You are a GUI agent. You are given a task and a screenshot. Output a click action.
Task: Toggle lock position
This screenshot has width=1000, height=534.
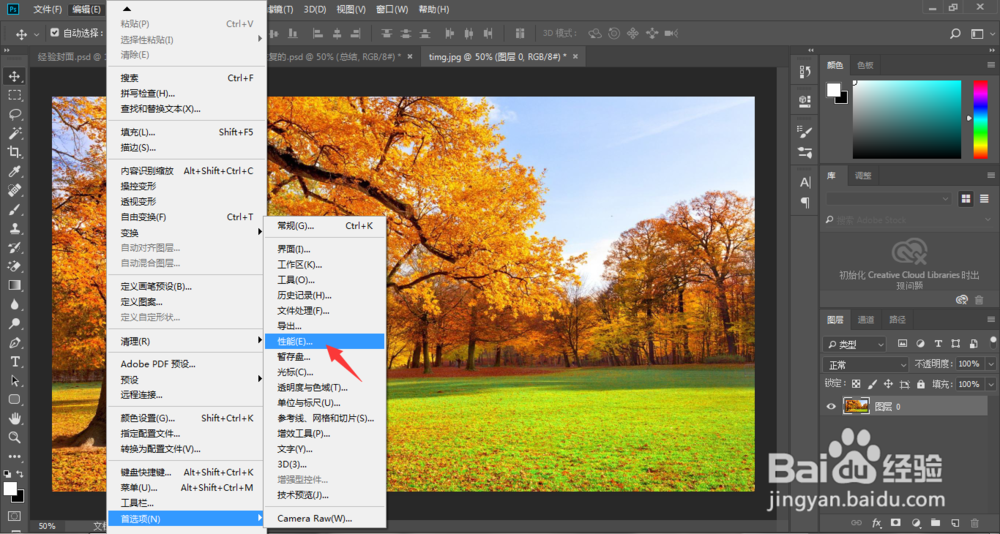coord(888,385)
